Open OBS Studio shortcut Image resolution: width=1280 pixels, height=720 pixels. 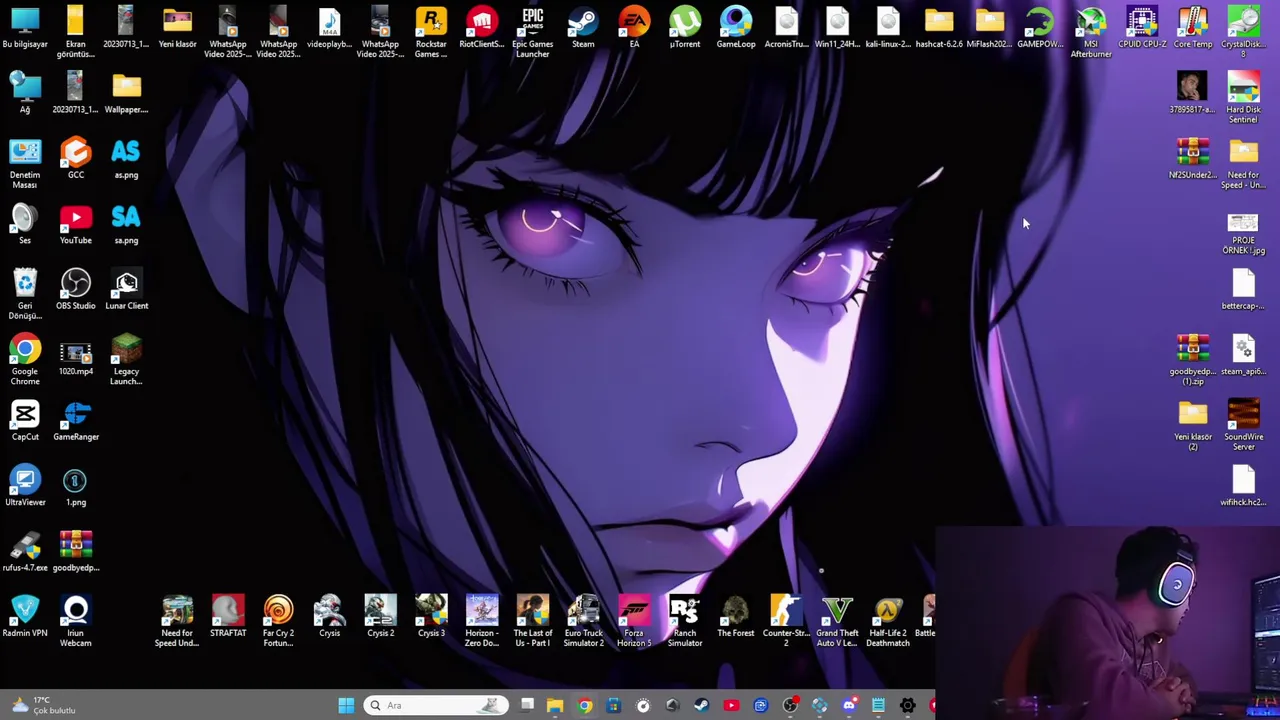[76, 290]
